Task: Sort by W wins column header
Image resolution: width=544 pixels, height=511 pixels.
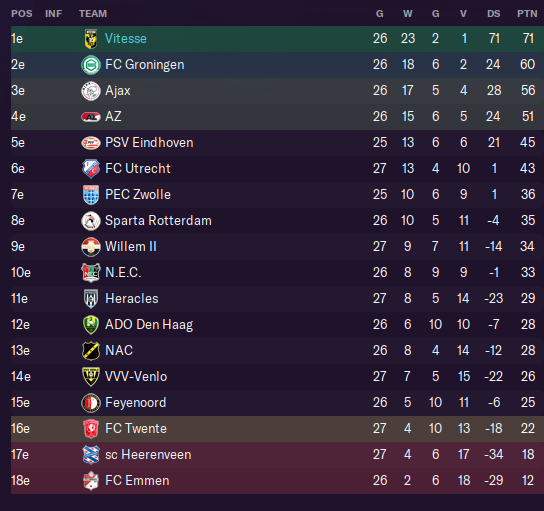Action: (x=408, y=14)
